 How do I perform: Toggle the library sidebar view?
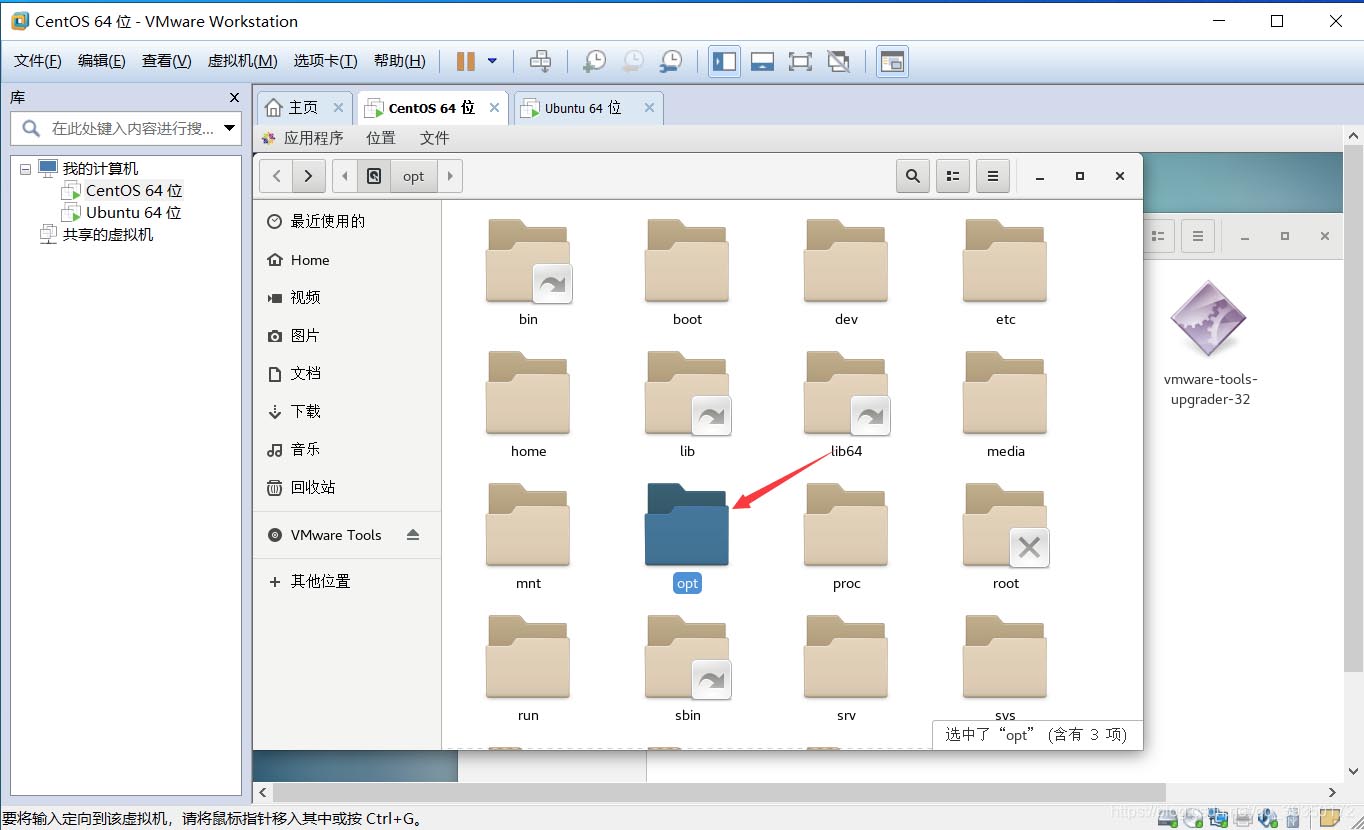point(724,62)
